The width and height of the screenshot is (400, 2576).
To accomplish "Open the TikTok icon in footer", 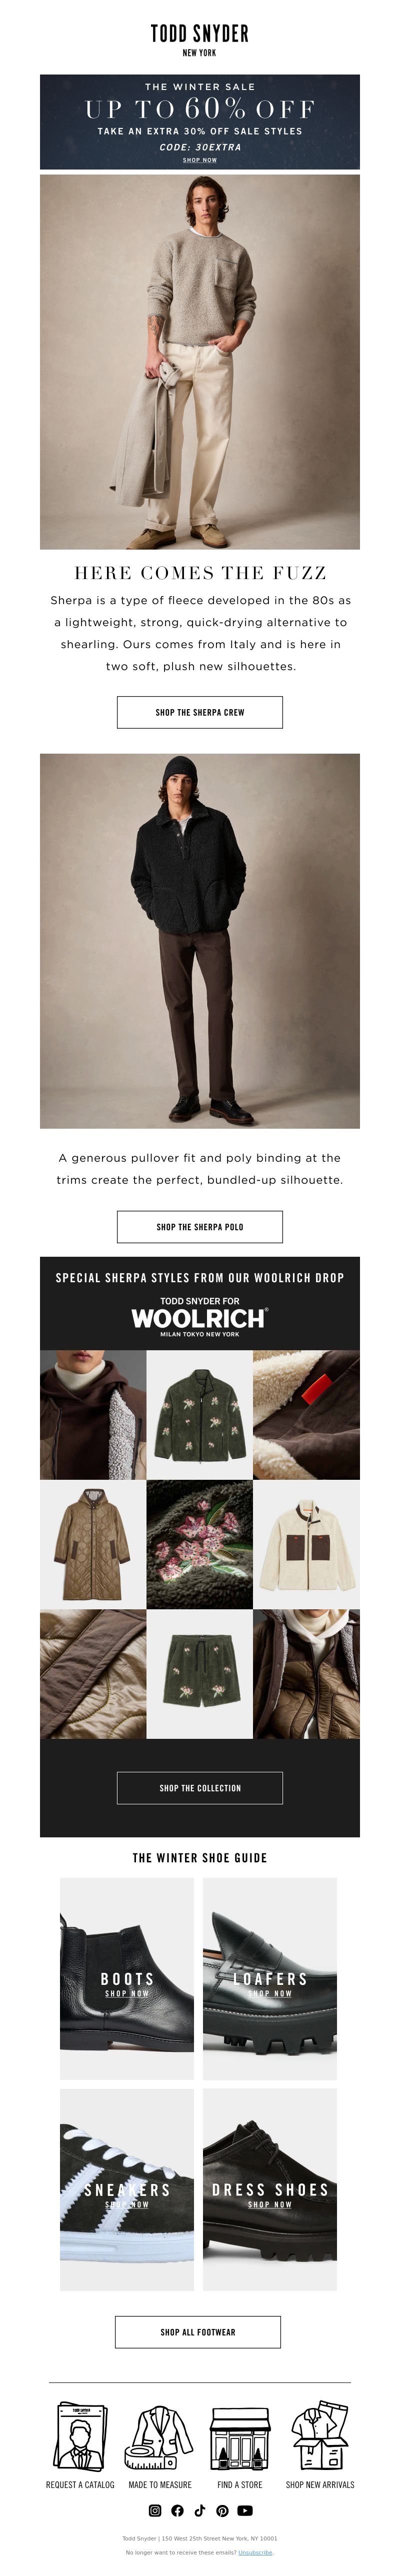I will click(x=200, y=2510).
